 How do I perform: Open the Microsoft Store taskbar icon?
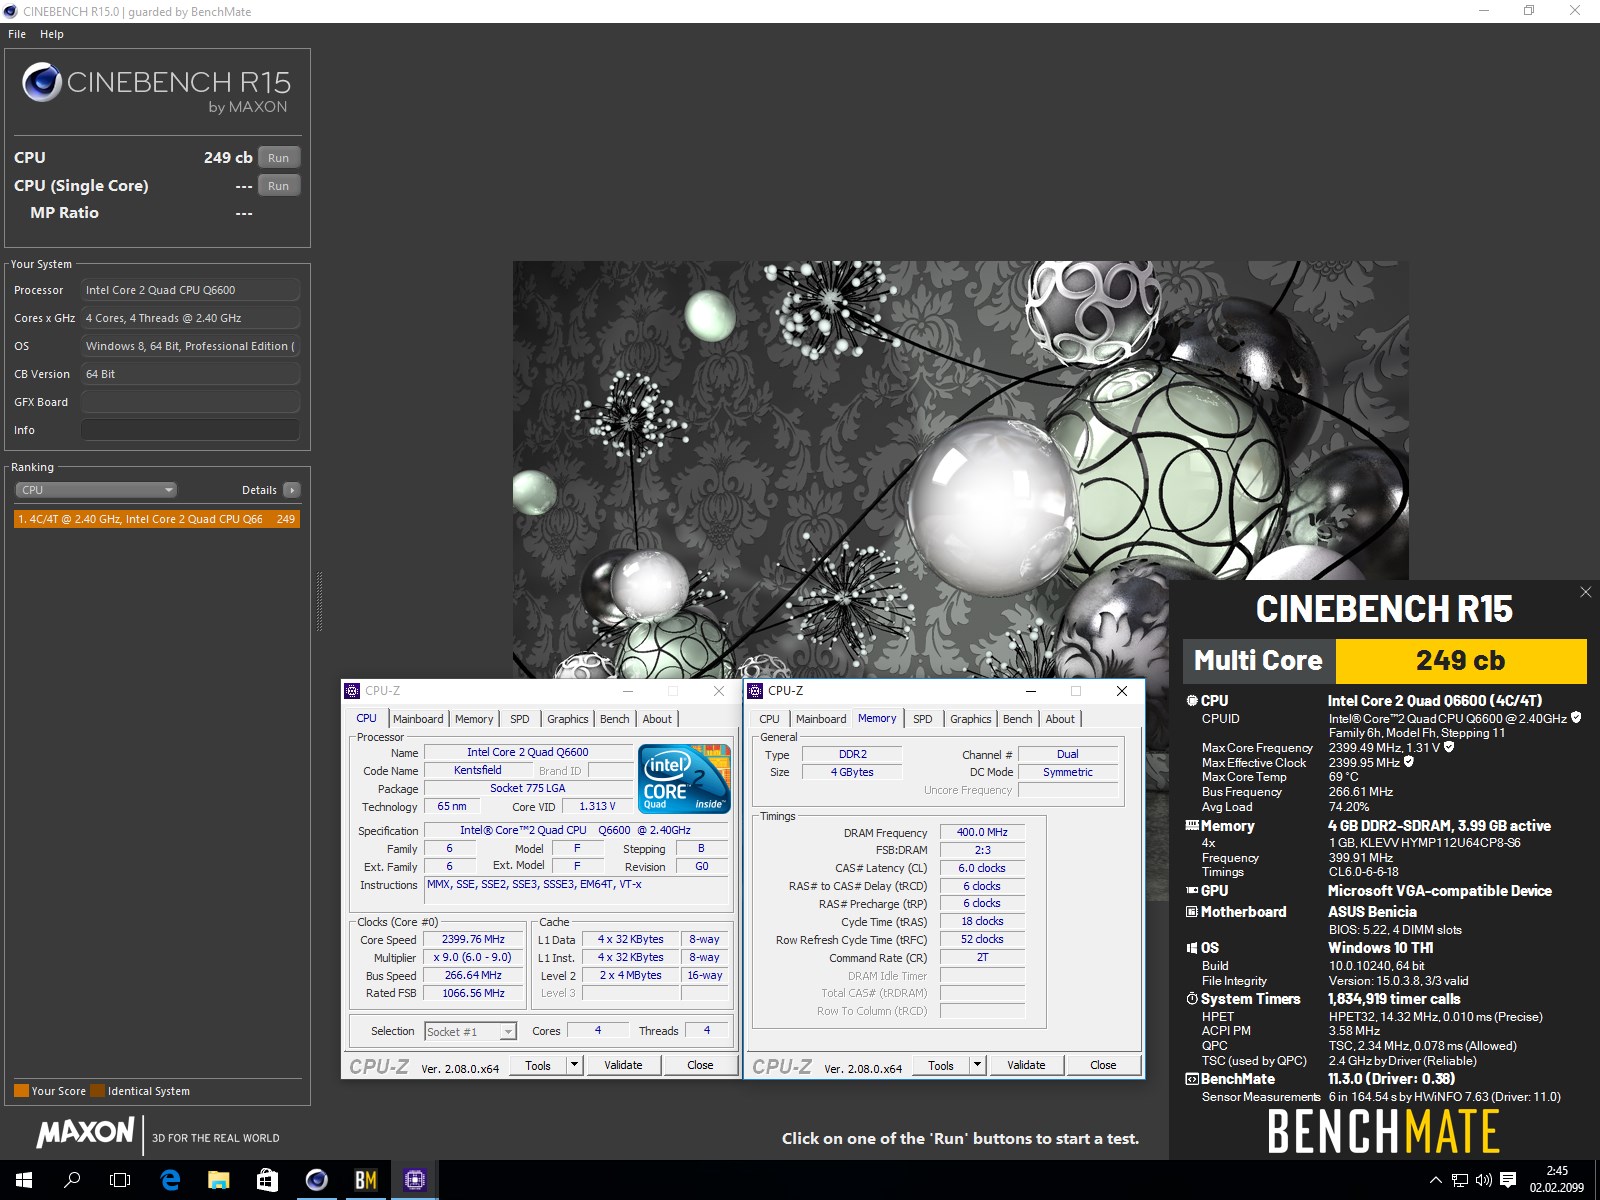[267, 1180]
